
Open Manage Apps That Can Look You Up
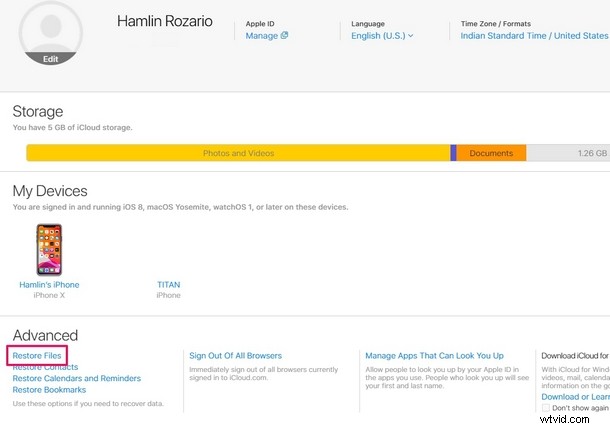click(434, 356)
